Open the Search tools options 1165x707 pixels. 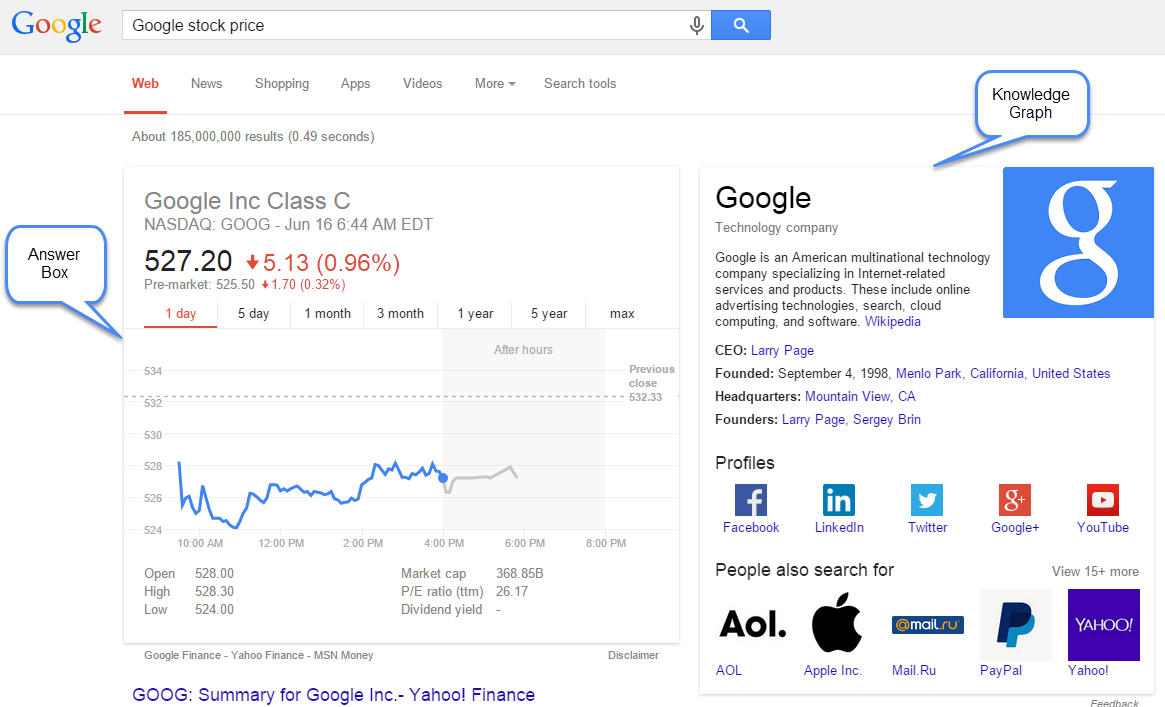point(580,84)
